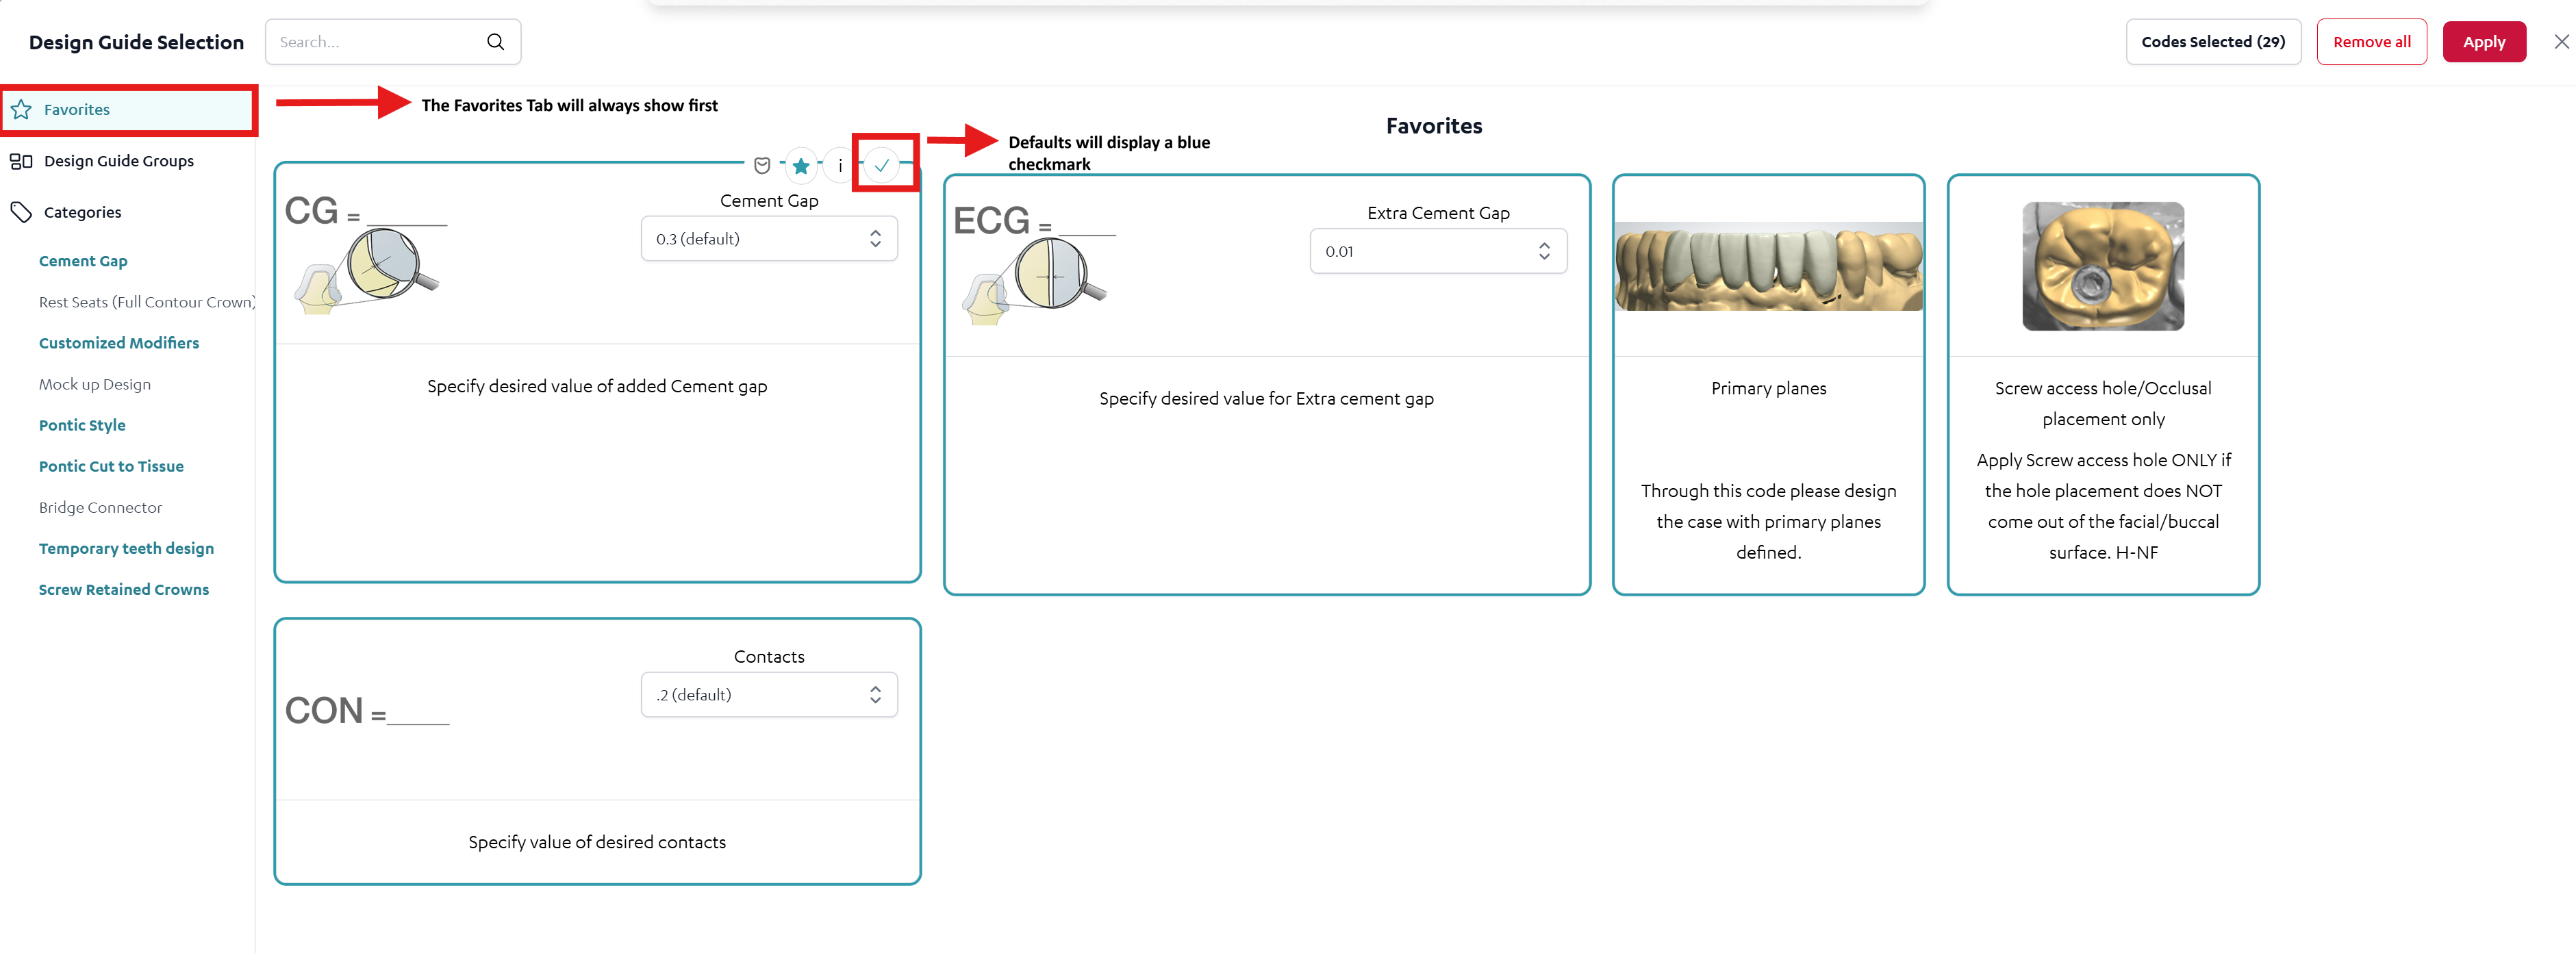
Task: Open the Cement Gap value dropdown
Action: click(x=769, y=239)
